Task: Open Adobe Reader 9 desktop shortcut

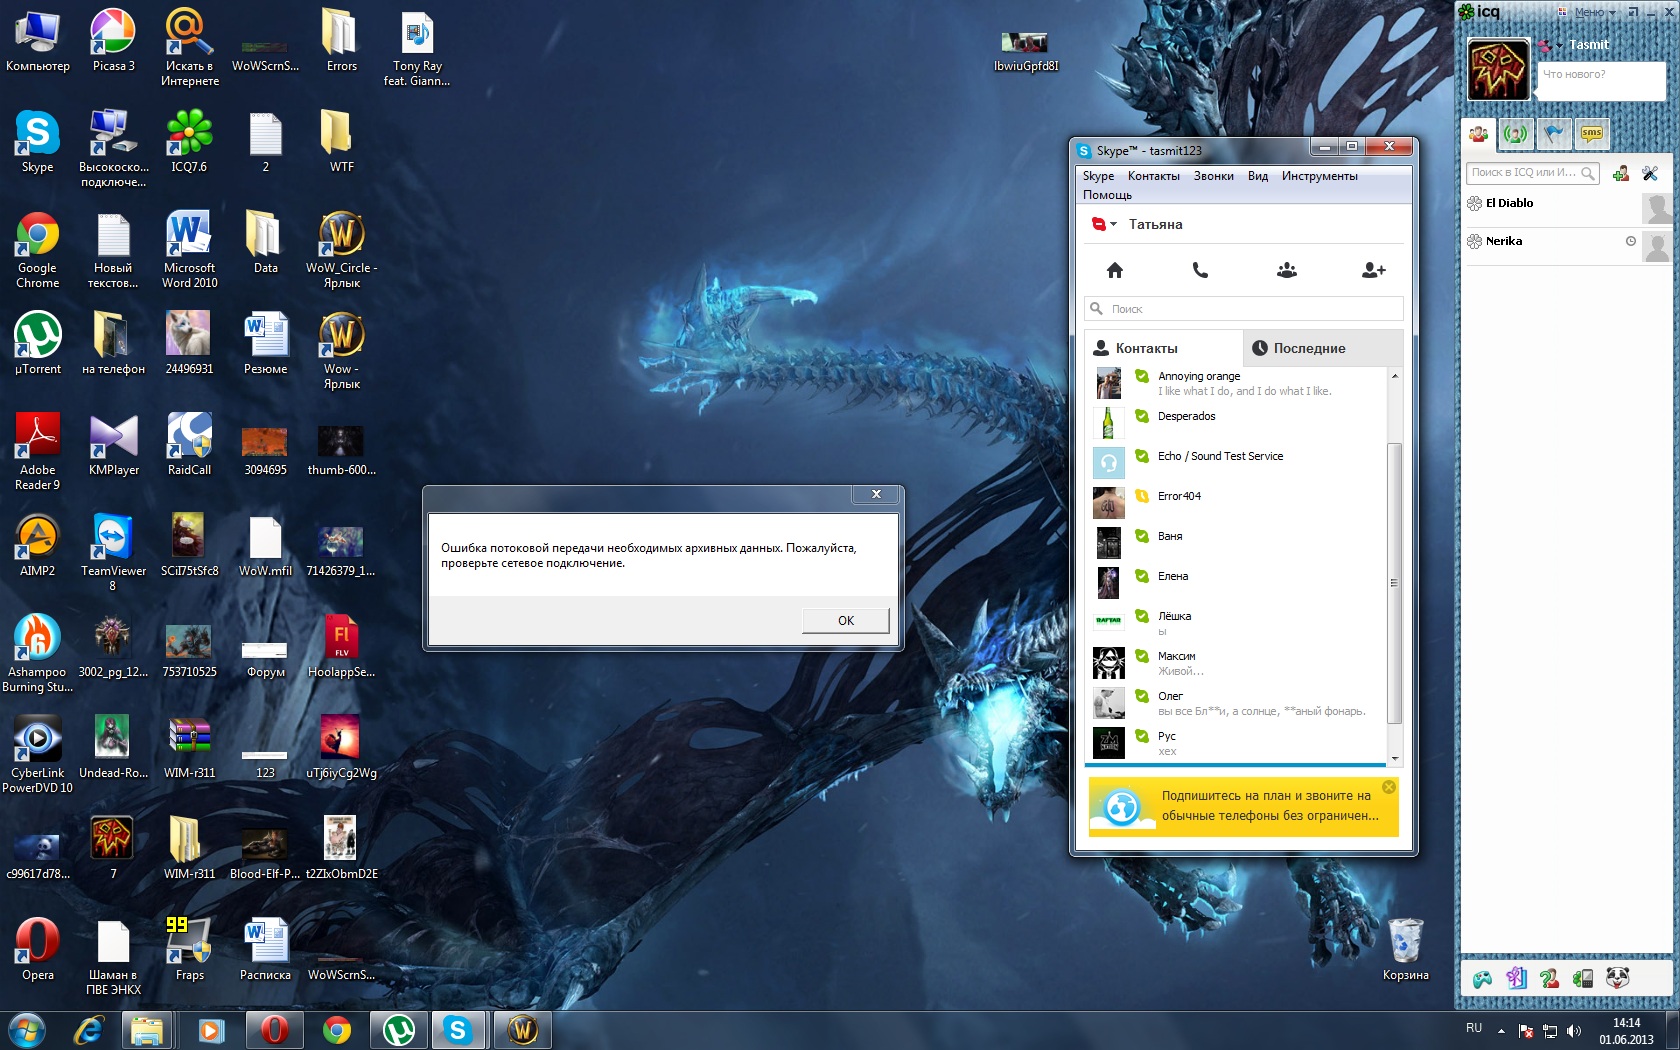Action: click(x=38, y=452)
